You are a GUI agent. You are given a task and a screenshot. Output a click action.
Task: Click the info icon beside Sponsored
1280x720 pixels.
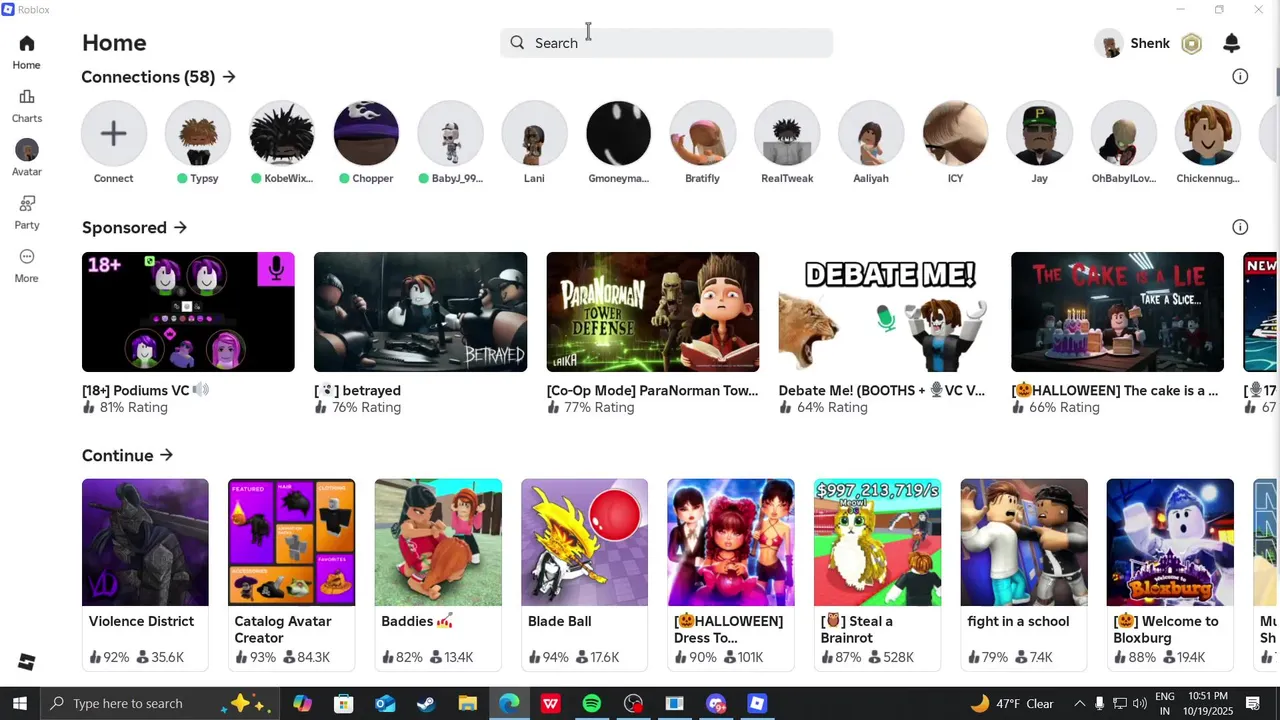pos(1240,227)
